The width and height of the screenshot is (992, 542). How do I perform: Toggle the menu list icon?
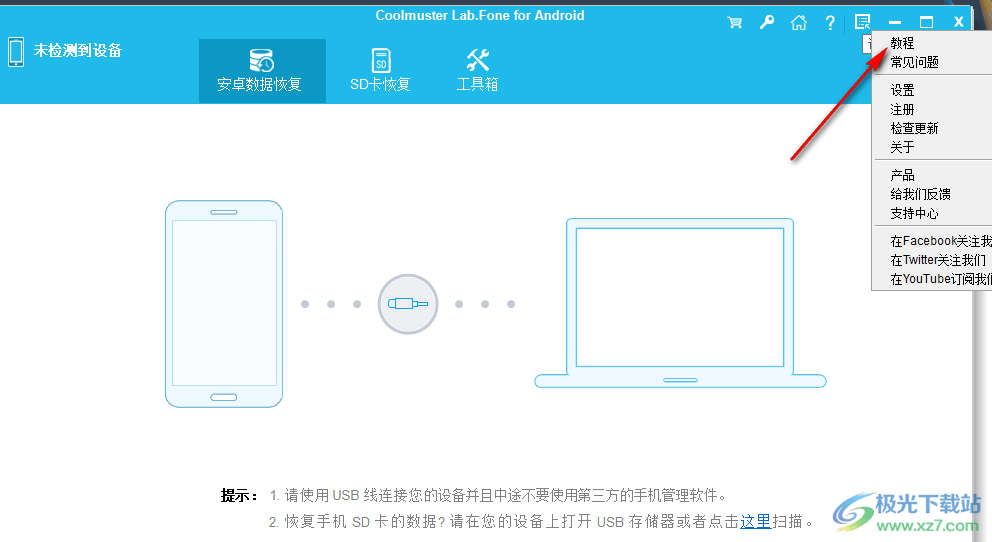[862, 22]
